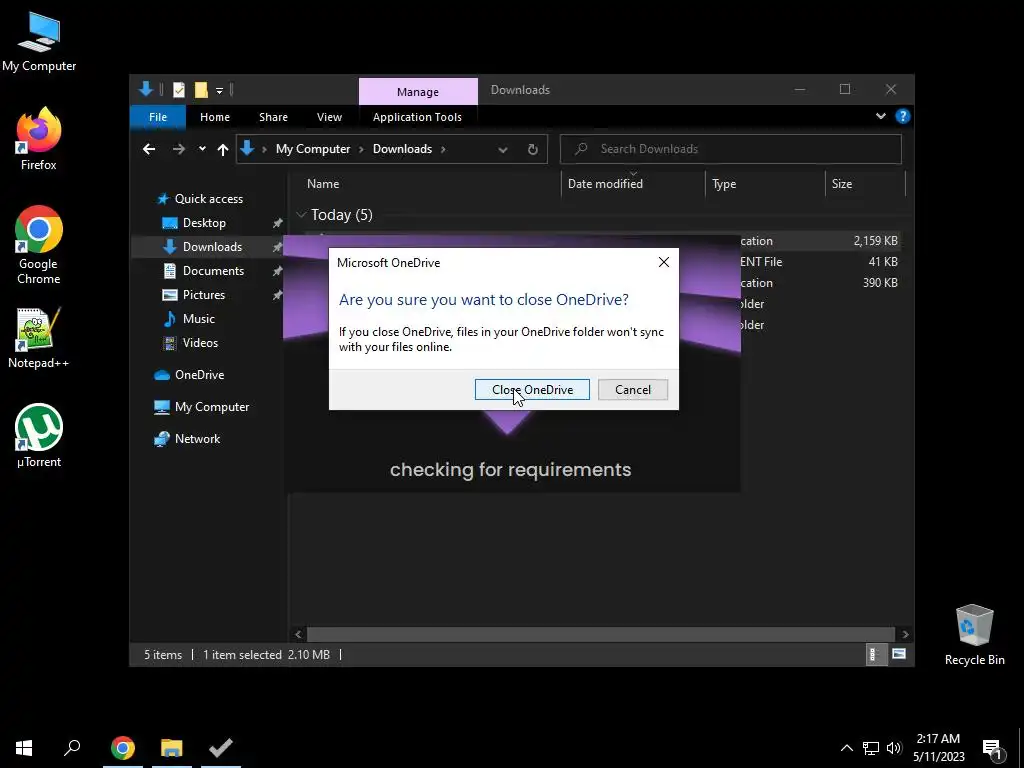Select My Computer in navigation pane
The image size is (1024, 768).
point(212,407)
